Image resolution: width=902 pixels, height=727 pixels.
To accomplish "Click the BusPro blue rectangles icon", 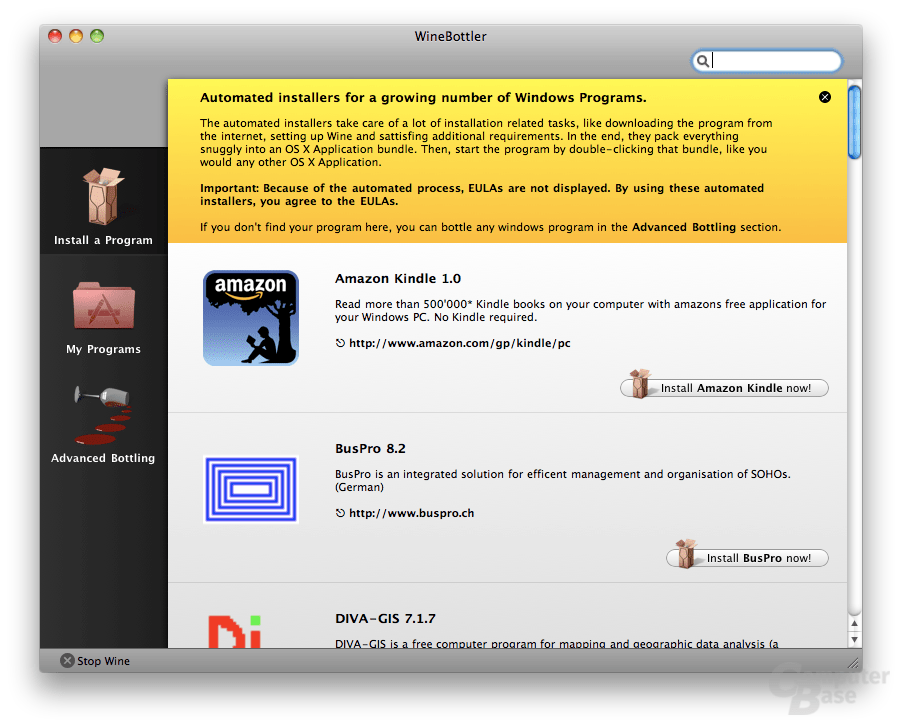I will point(251,489).
